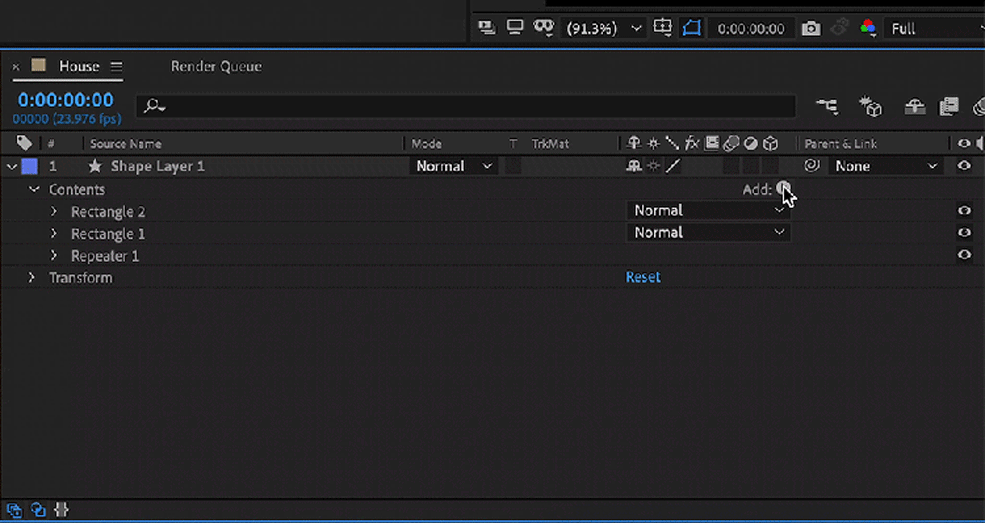Image resolution: width=985 pixels, height=523 pixels.
Task: Select the Shape Layer 1 row name
Action: (x=158, y=166)
